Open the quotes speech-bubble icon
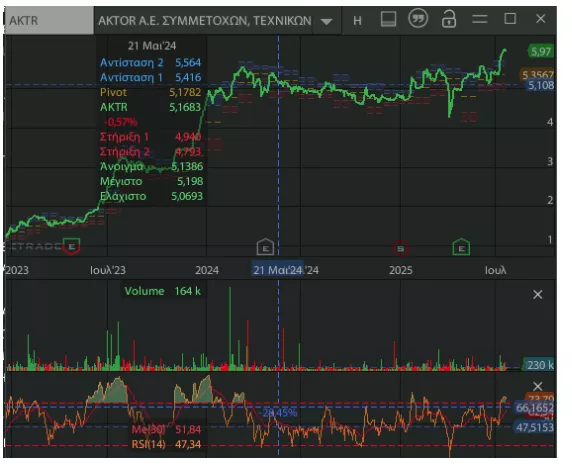 [418, 19]
